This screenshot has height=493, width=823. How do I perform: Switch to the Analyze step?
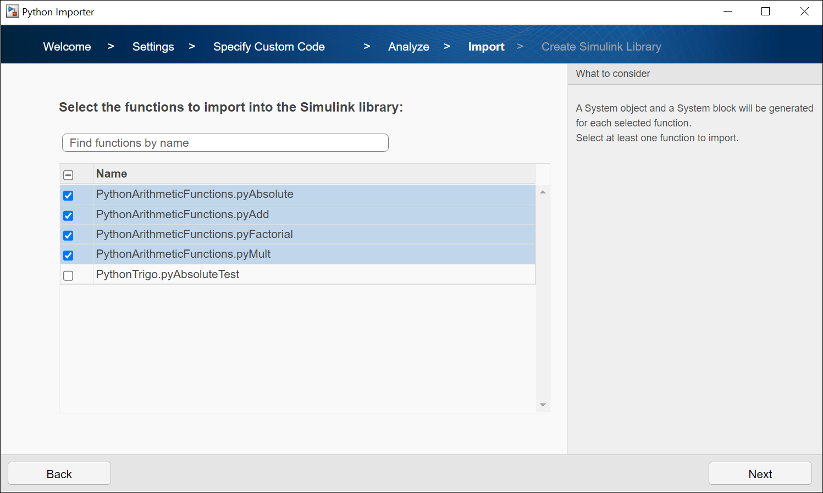(x=408, y=47)
